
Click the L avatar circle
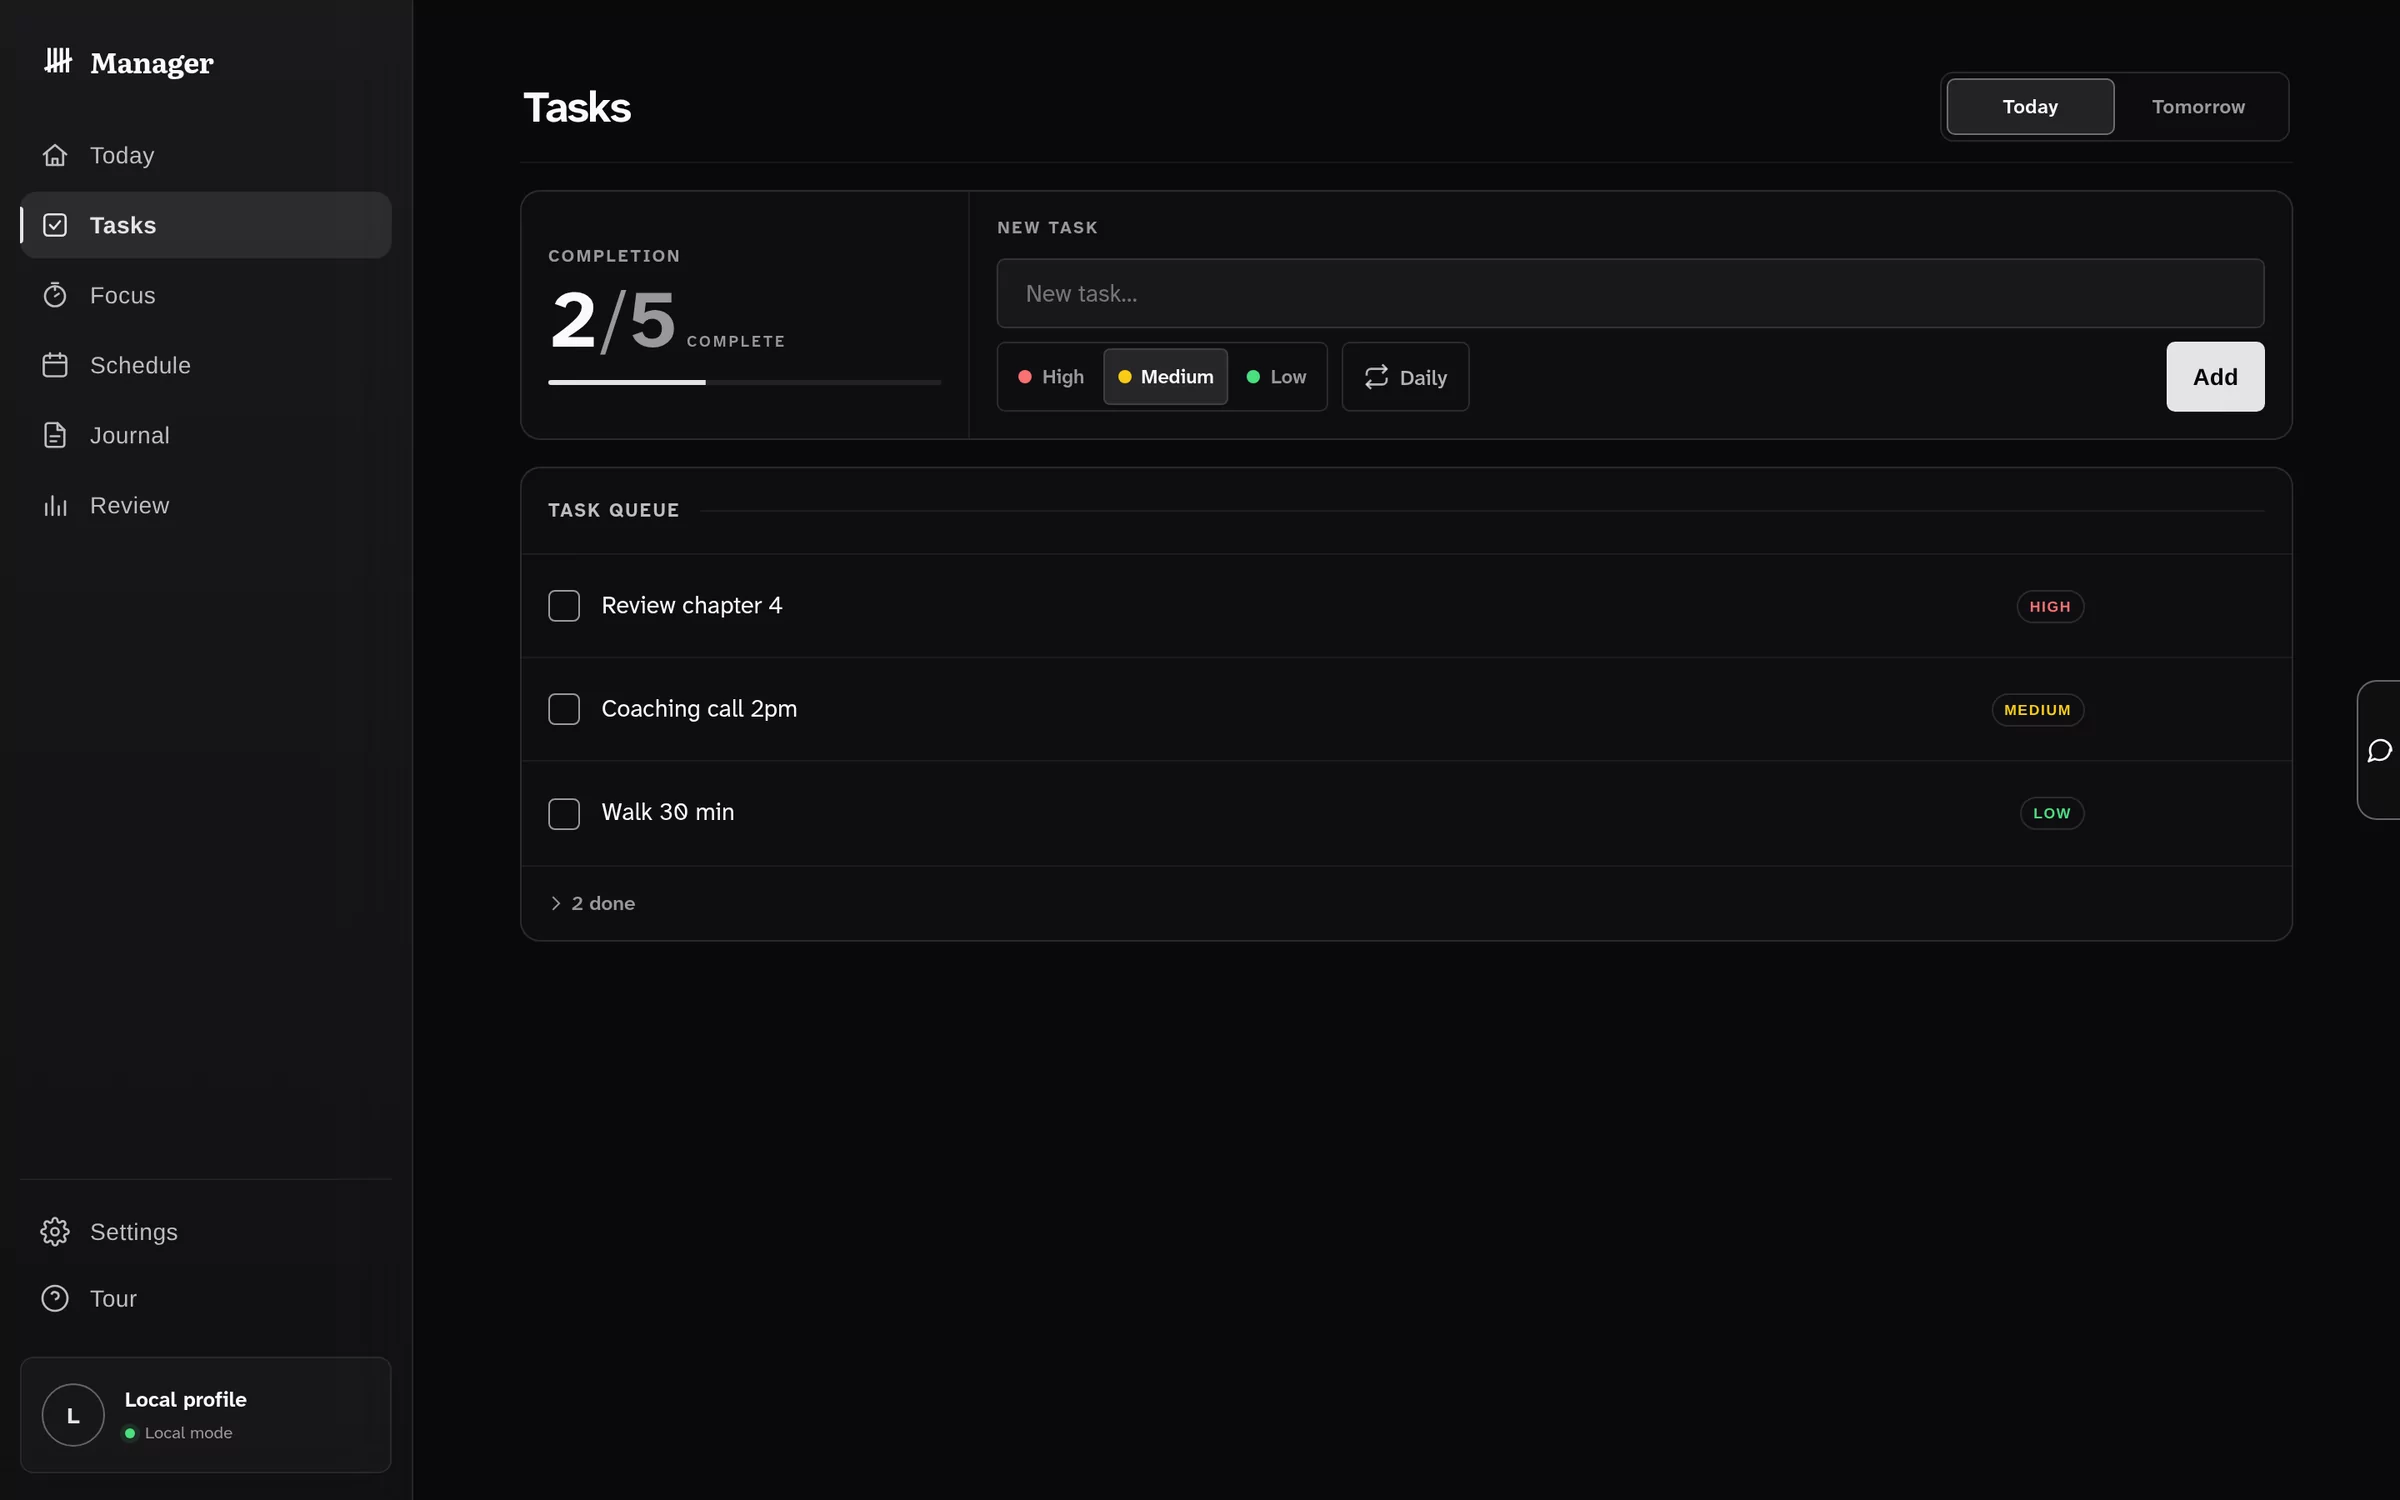coord(73,1415)
